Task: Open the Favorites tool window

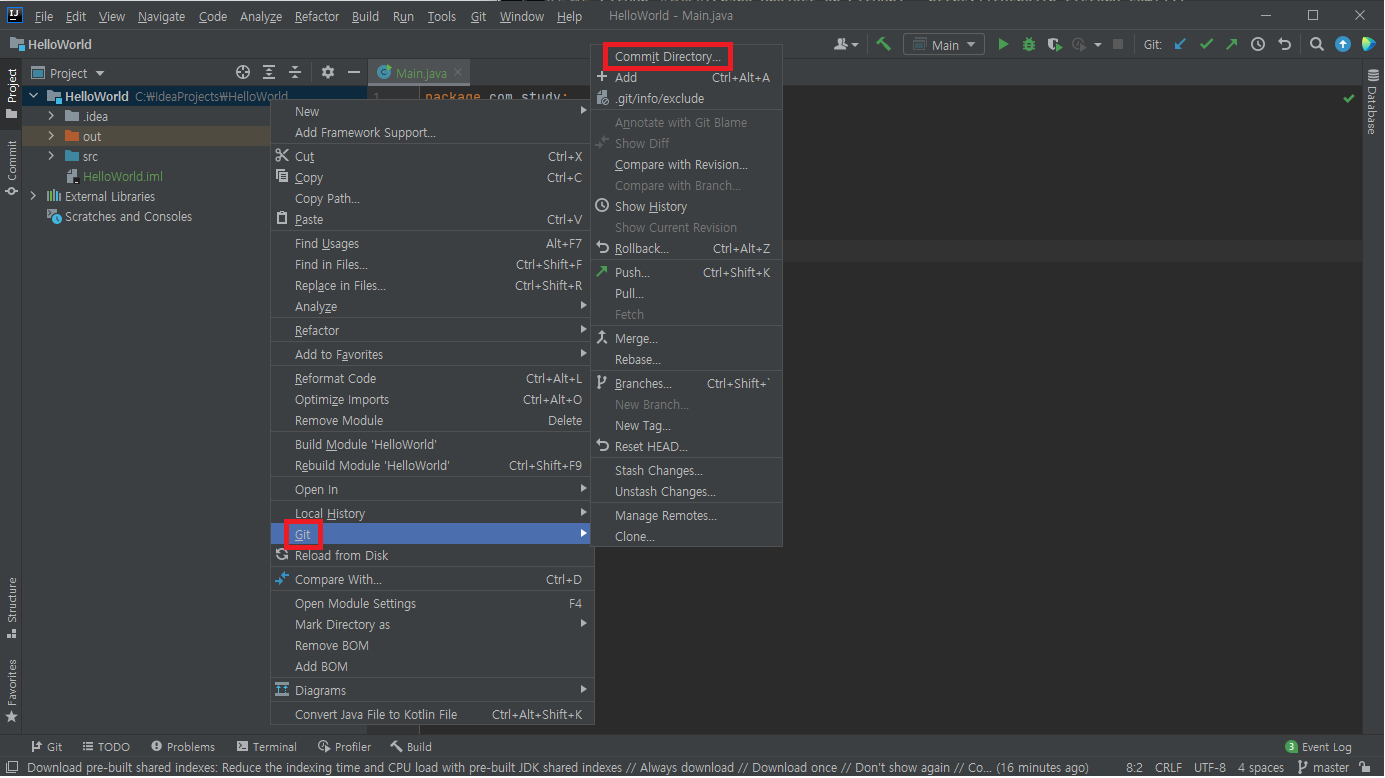Action: coord(11,690)
